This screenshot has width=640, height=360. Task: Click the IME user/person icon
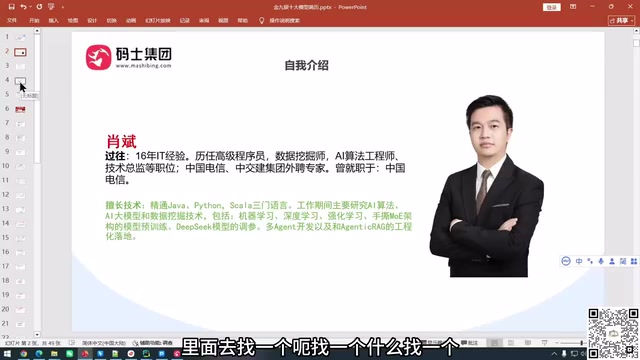coord(612,261)
